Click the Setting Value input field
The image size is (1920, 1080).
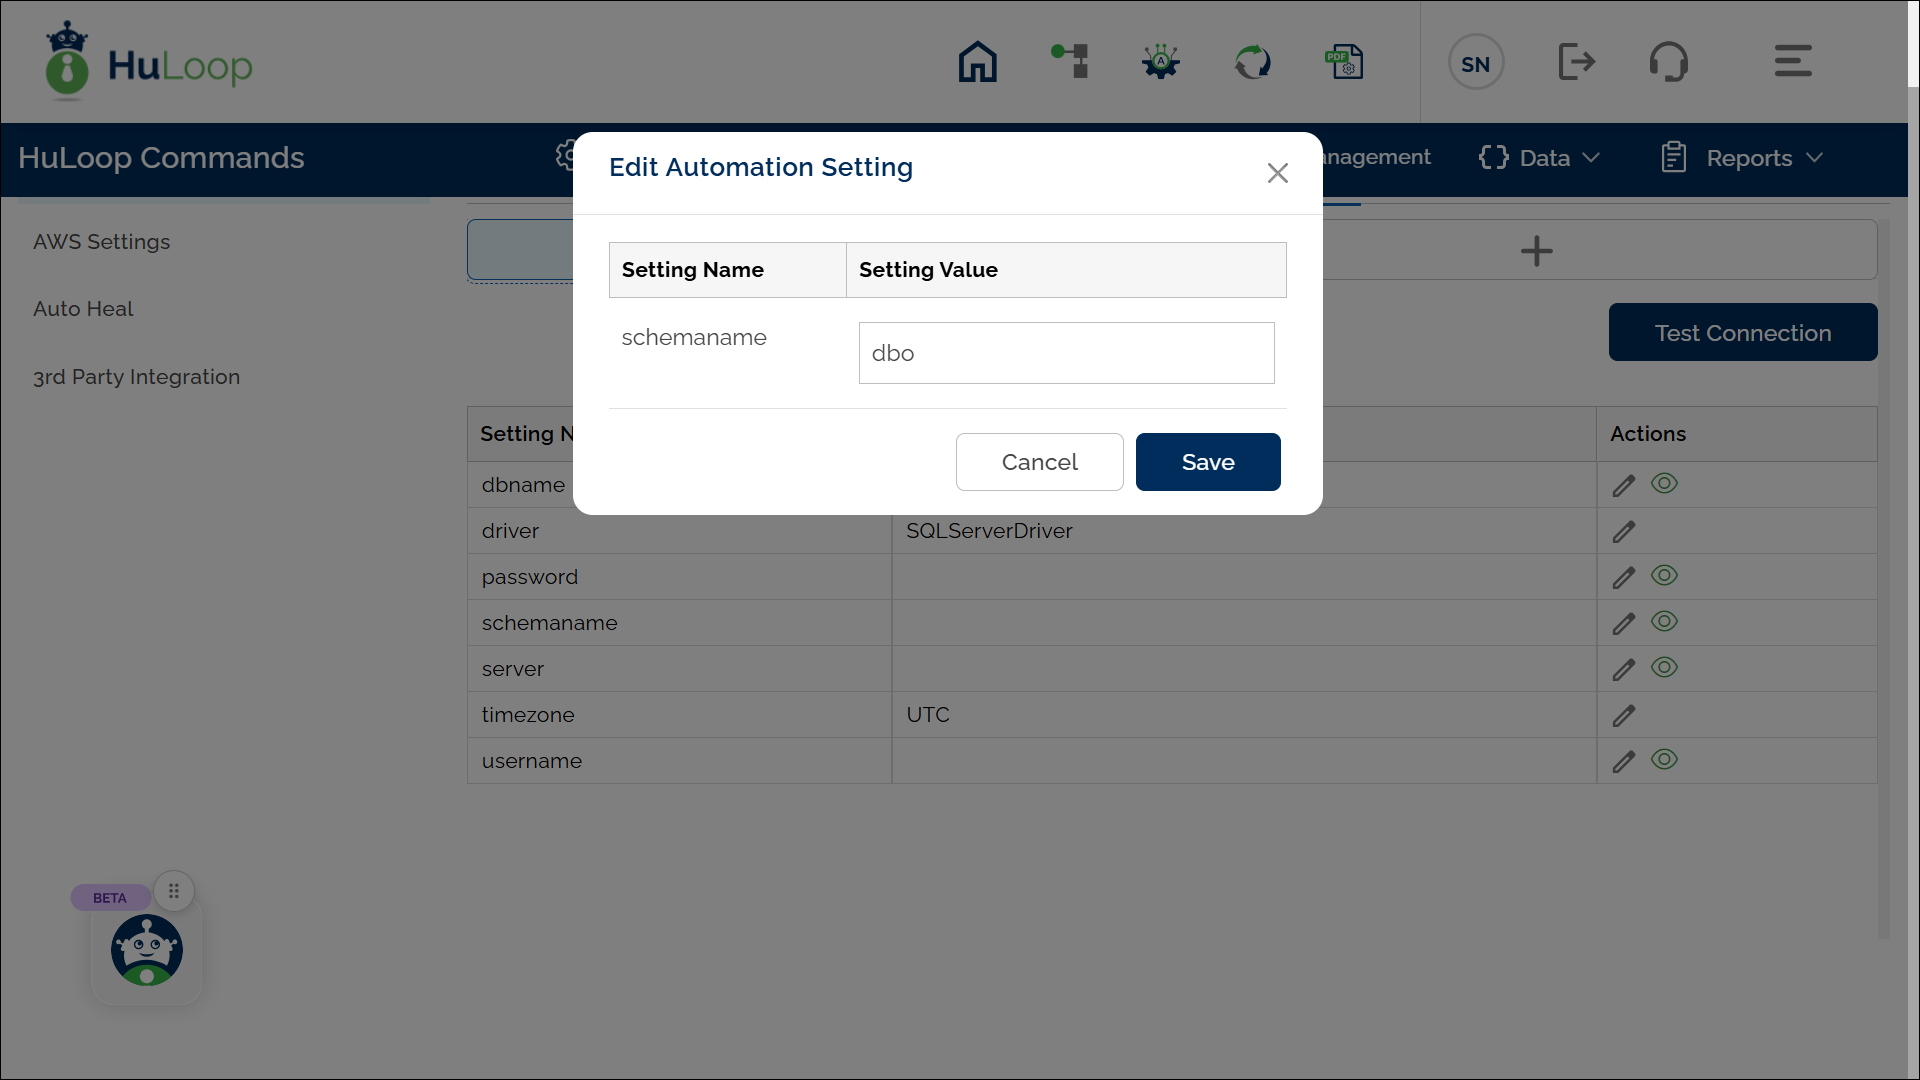coord(1066,353)
